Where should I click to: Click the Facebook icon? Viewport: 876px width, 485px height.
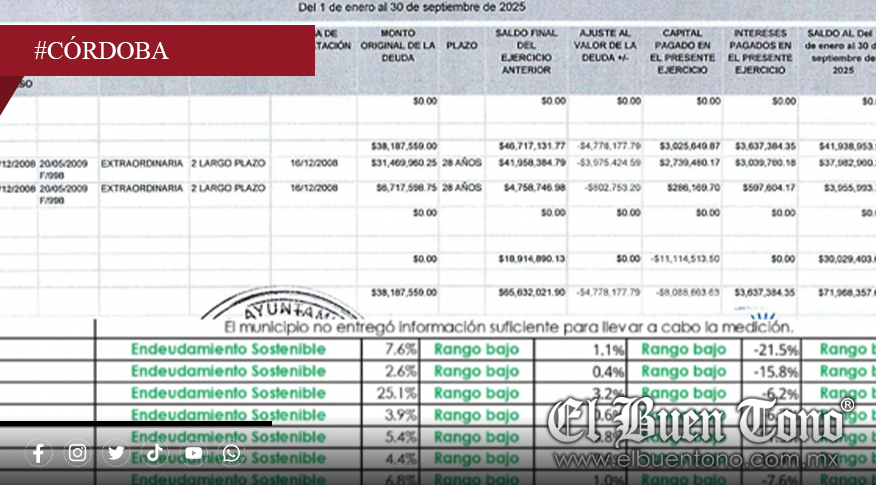39,453
